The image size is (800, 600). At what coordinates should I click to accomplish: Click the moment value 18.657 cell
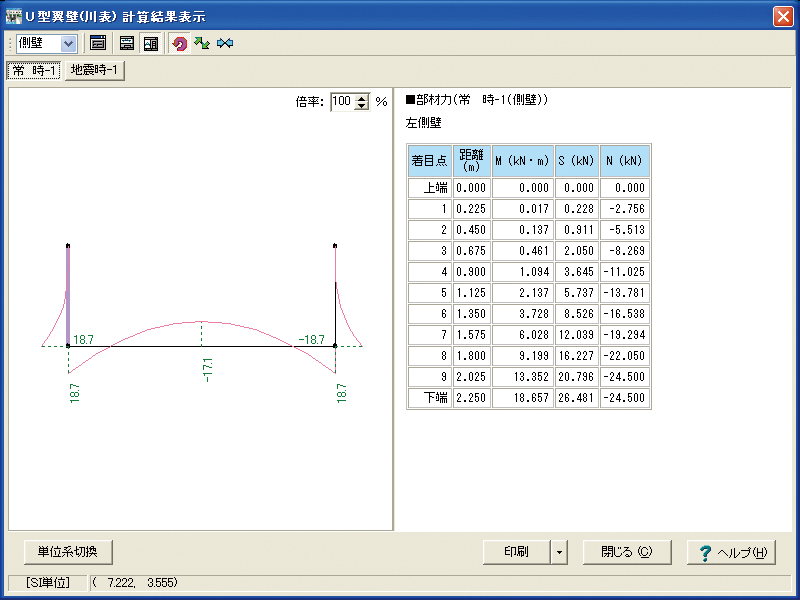[x=523, y=397]
